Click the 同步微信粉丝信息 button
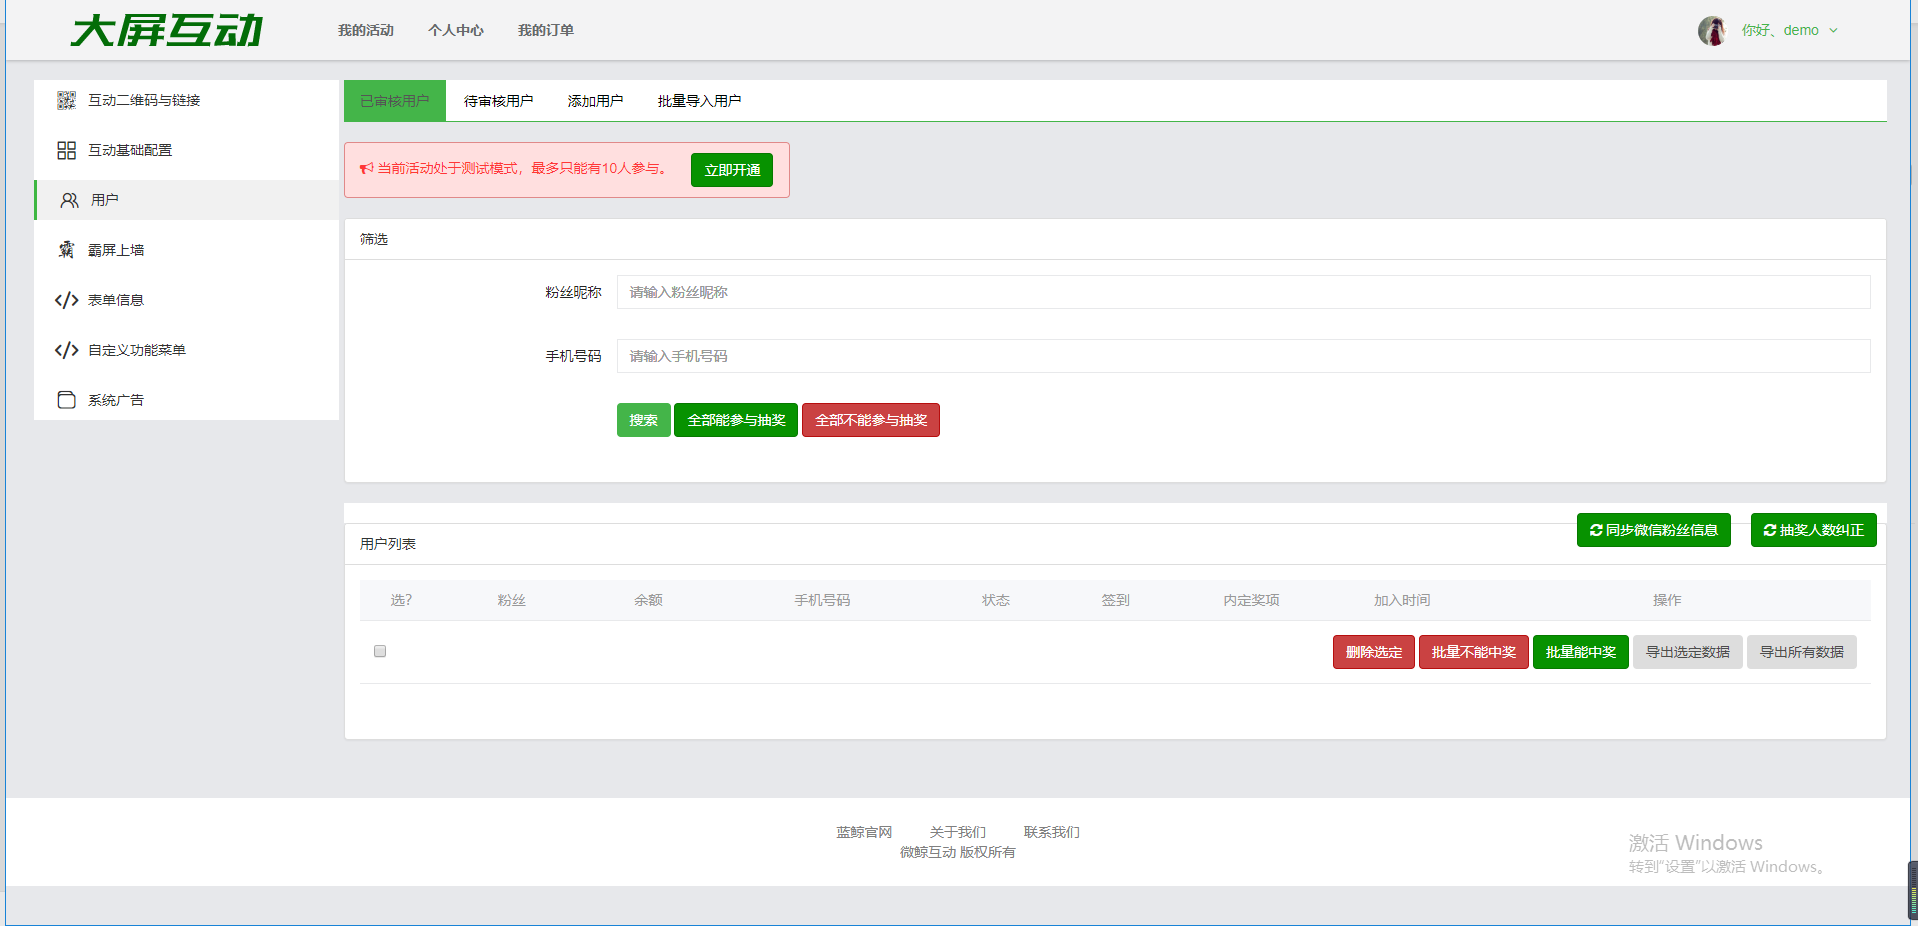 (x=1653, y=530)
